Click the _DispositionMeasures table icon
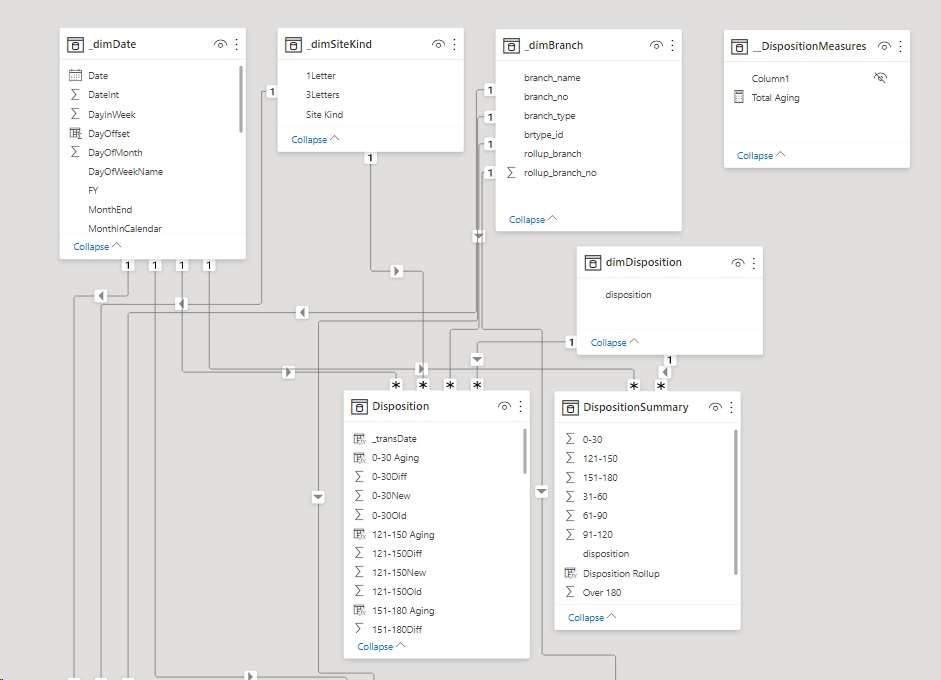This screenshot has height=680, width=941. (x=739, y=47)
